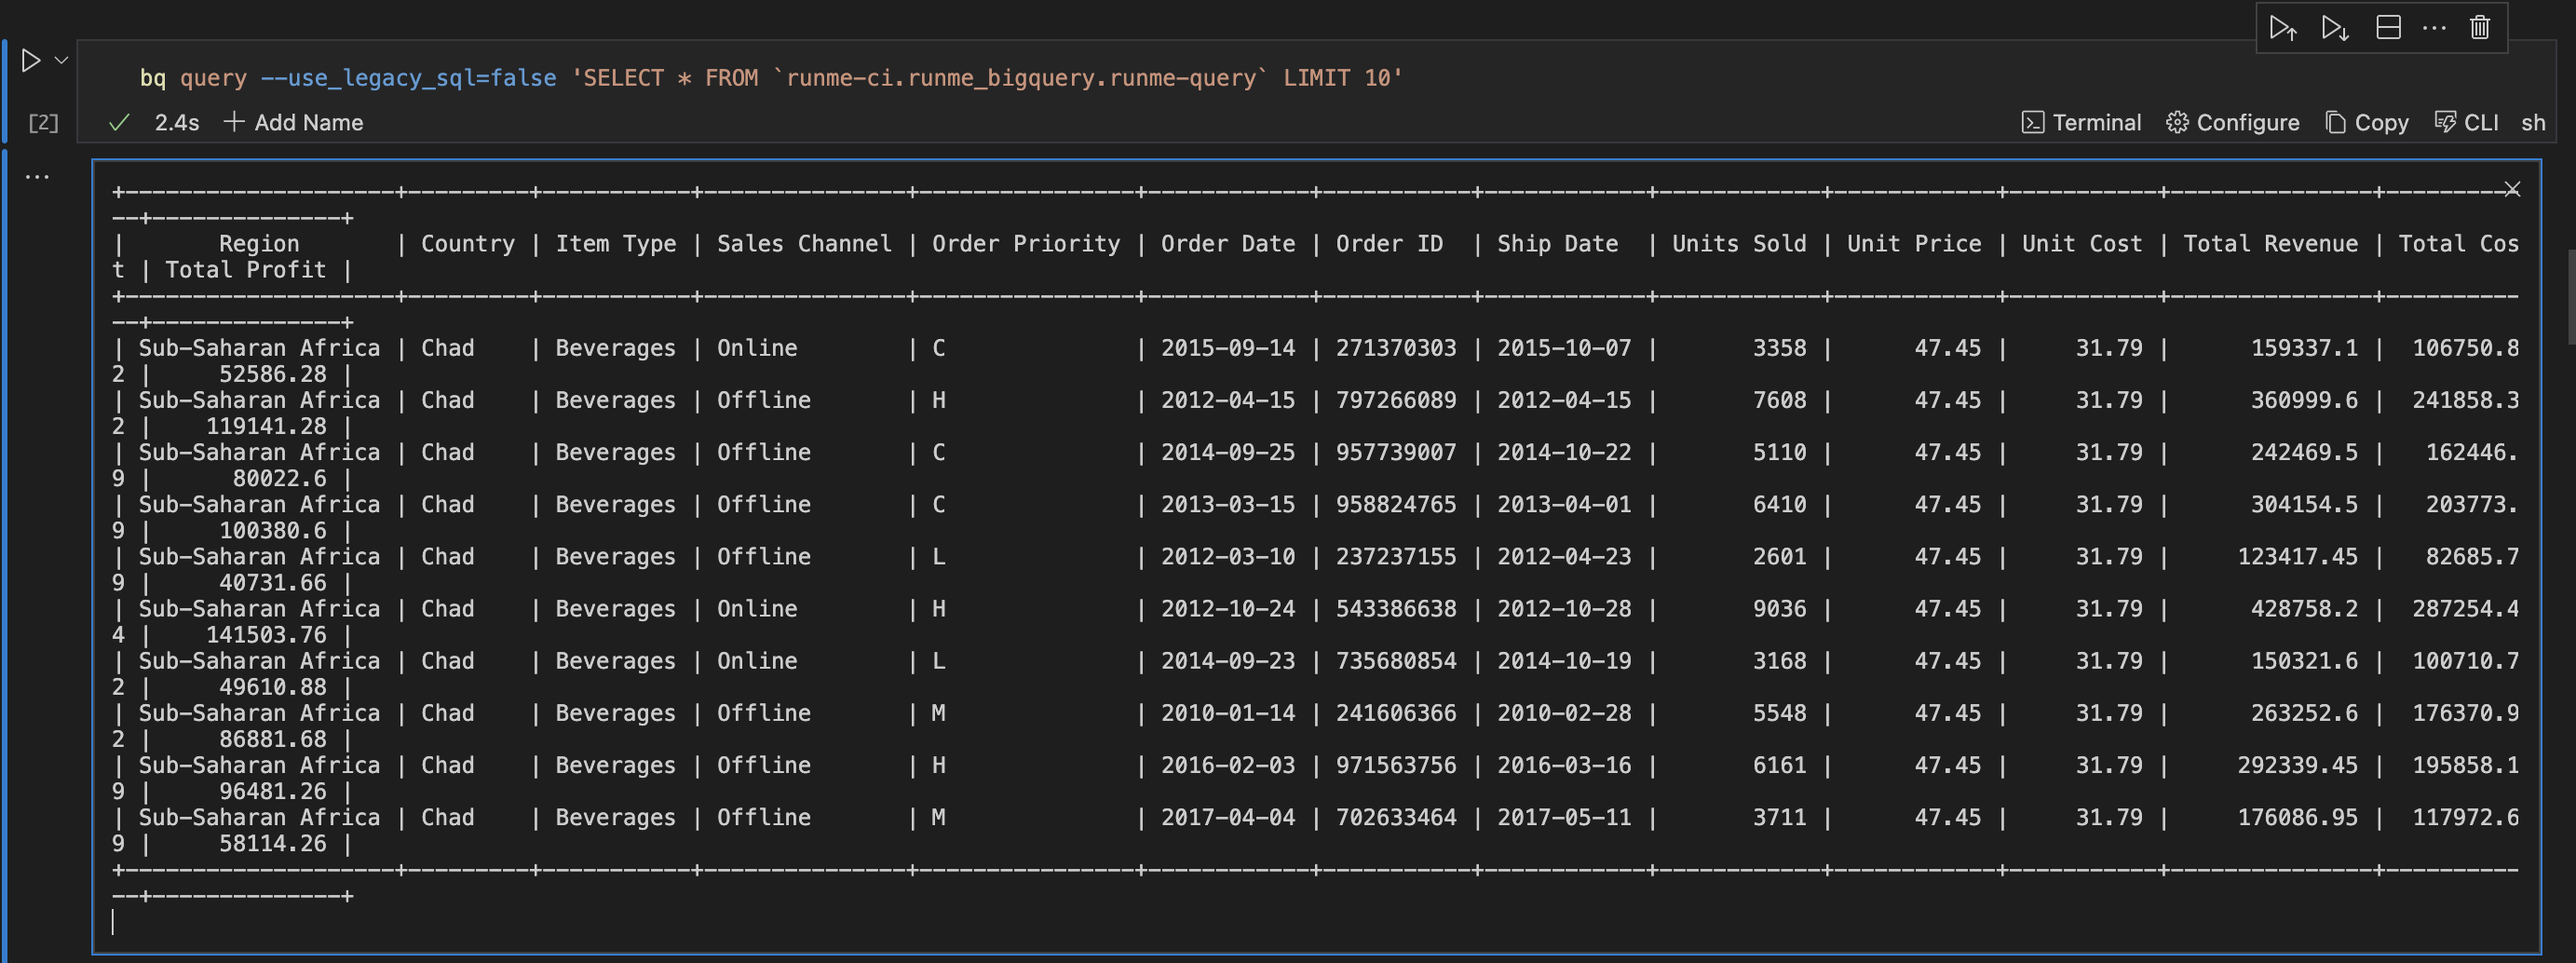Click Execute Above Cells icon
2576x963 pixels.
coord(2282,28)
